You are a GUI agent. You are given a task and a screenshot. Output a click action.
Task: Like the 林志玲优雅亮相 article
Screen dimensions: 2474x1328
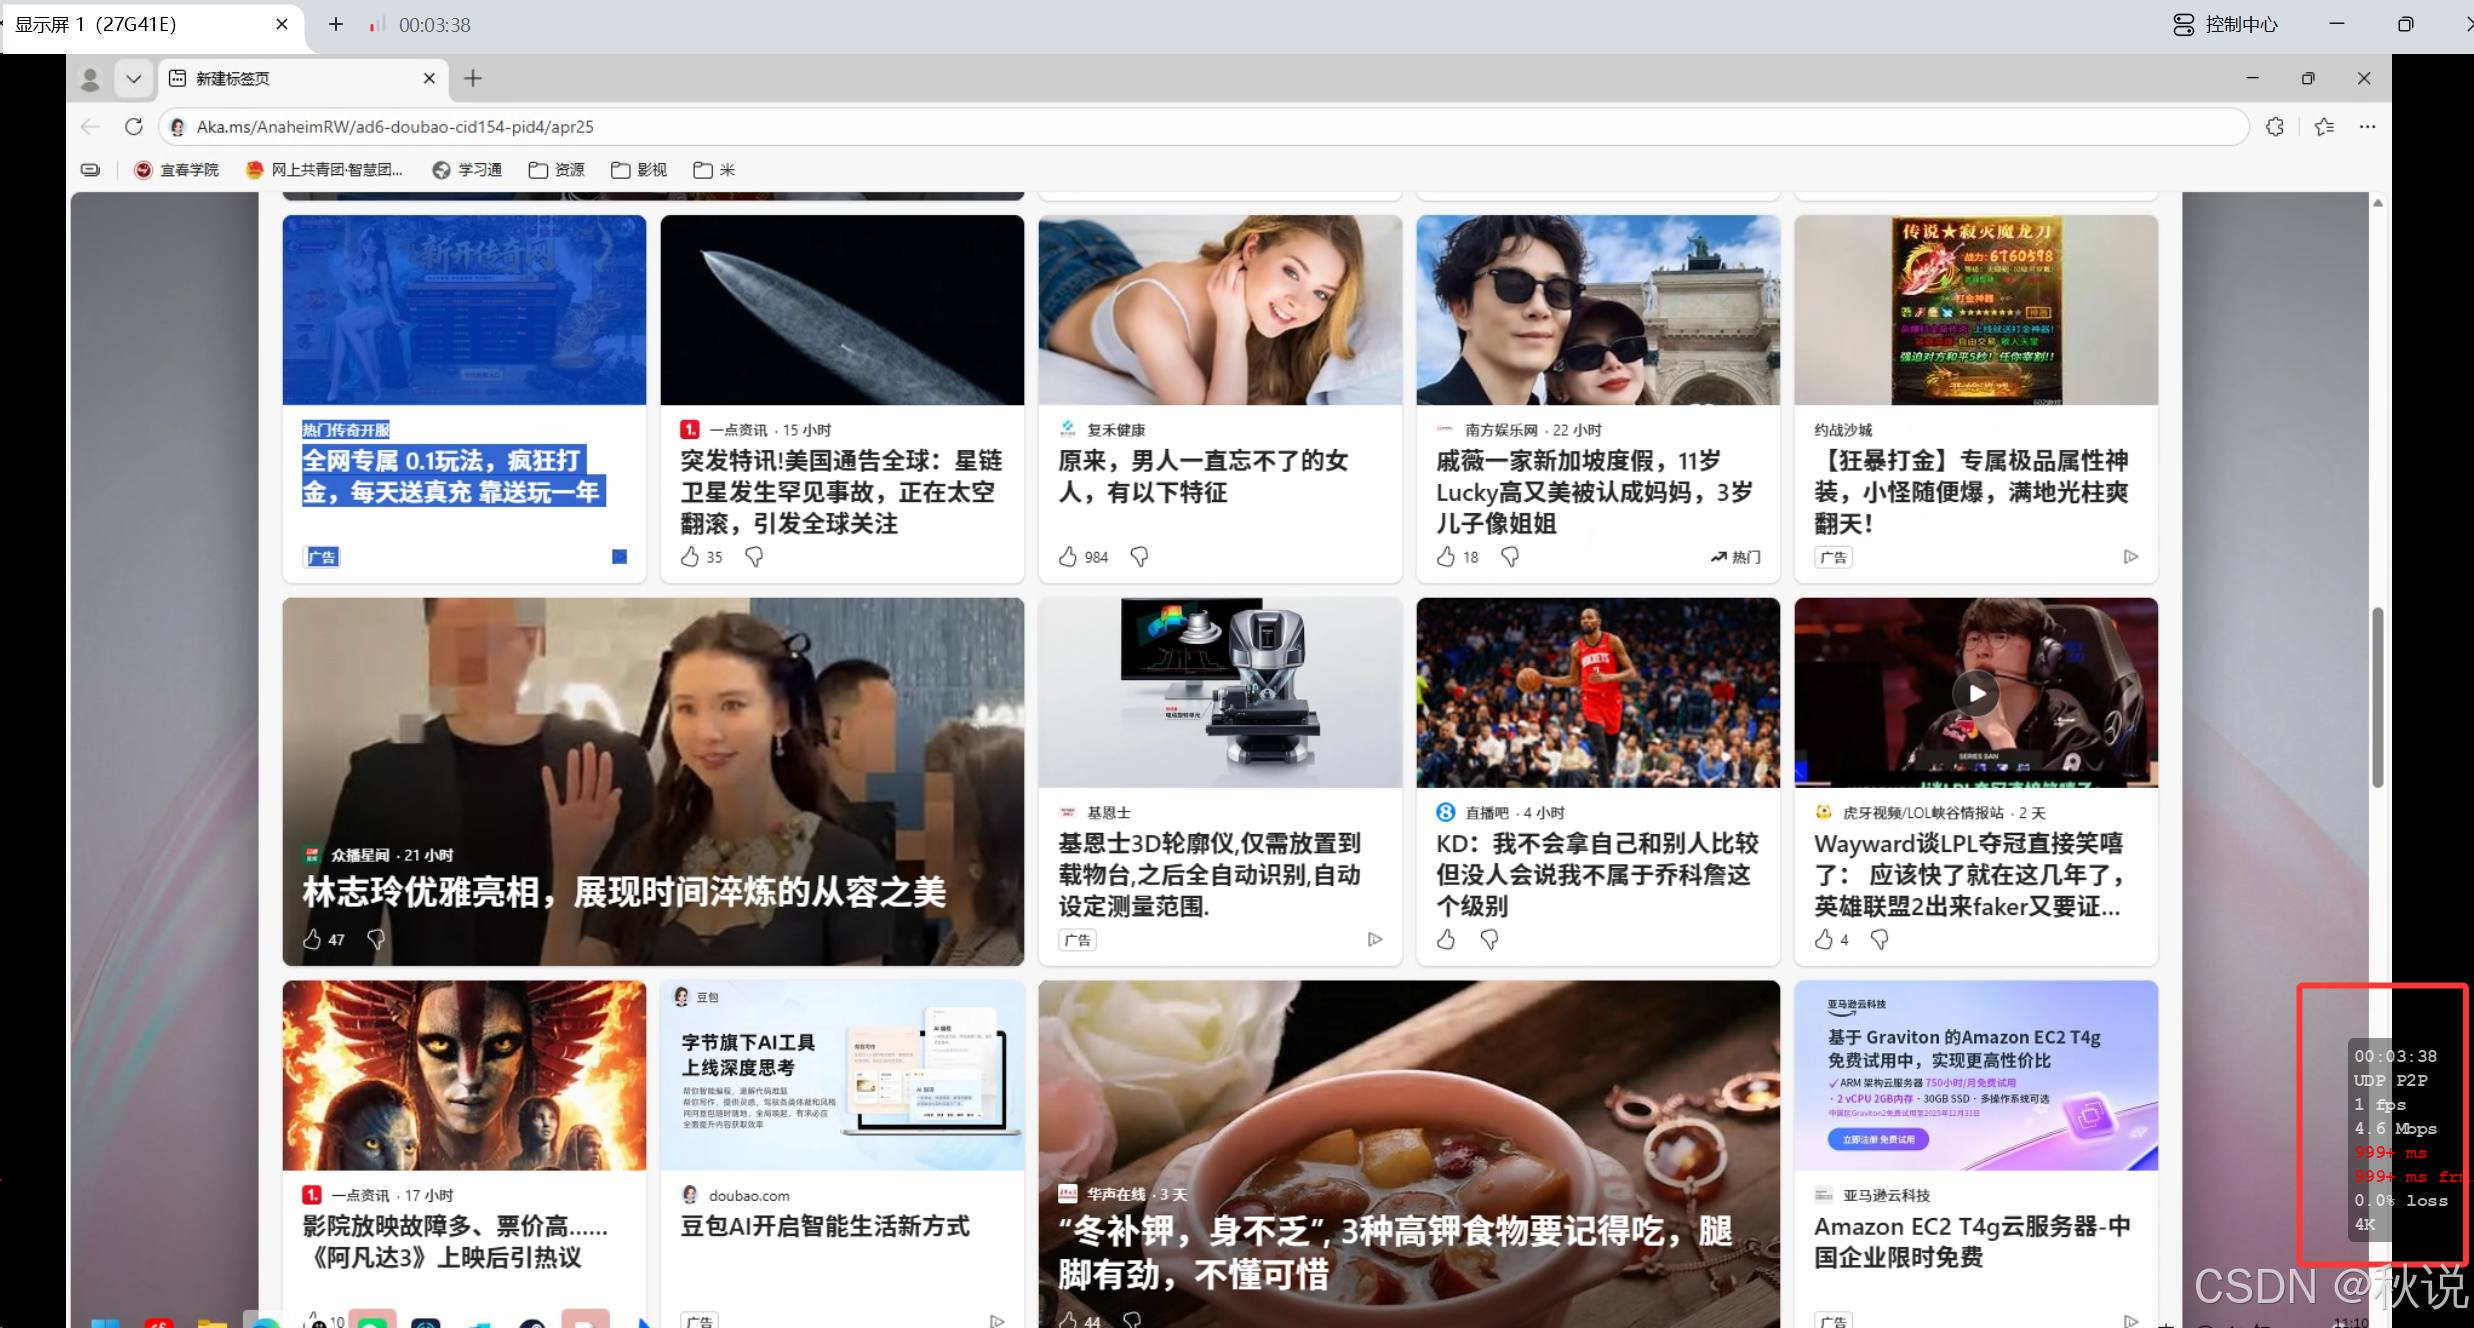click(x=311, y=939)
